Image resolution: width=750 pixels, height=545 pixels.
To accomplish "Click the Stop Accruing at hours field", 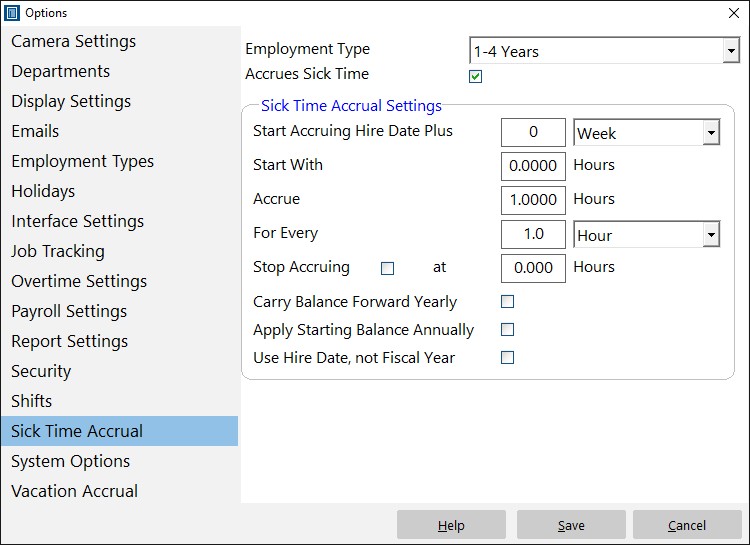I will [533, 268].
